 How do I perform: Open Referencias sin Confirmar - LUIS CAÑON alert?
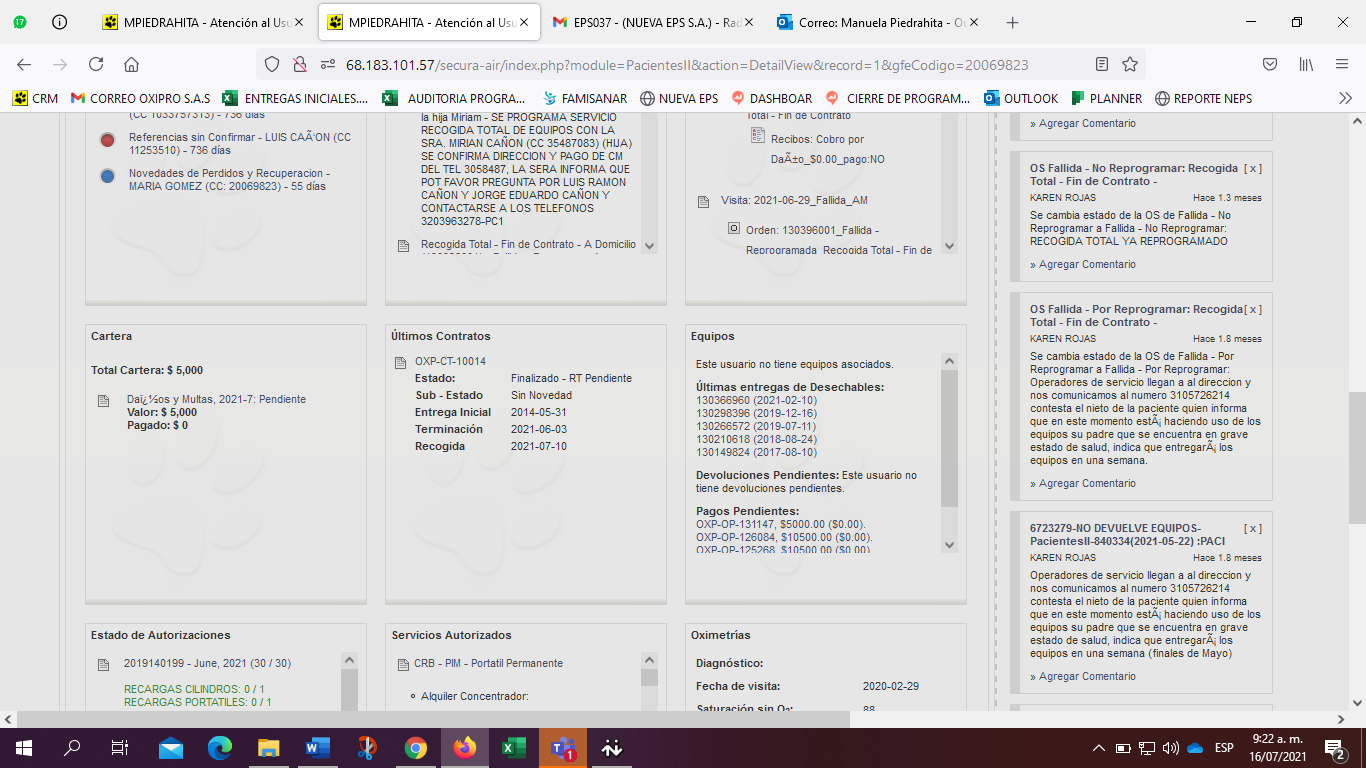click(x=240, y=143)
